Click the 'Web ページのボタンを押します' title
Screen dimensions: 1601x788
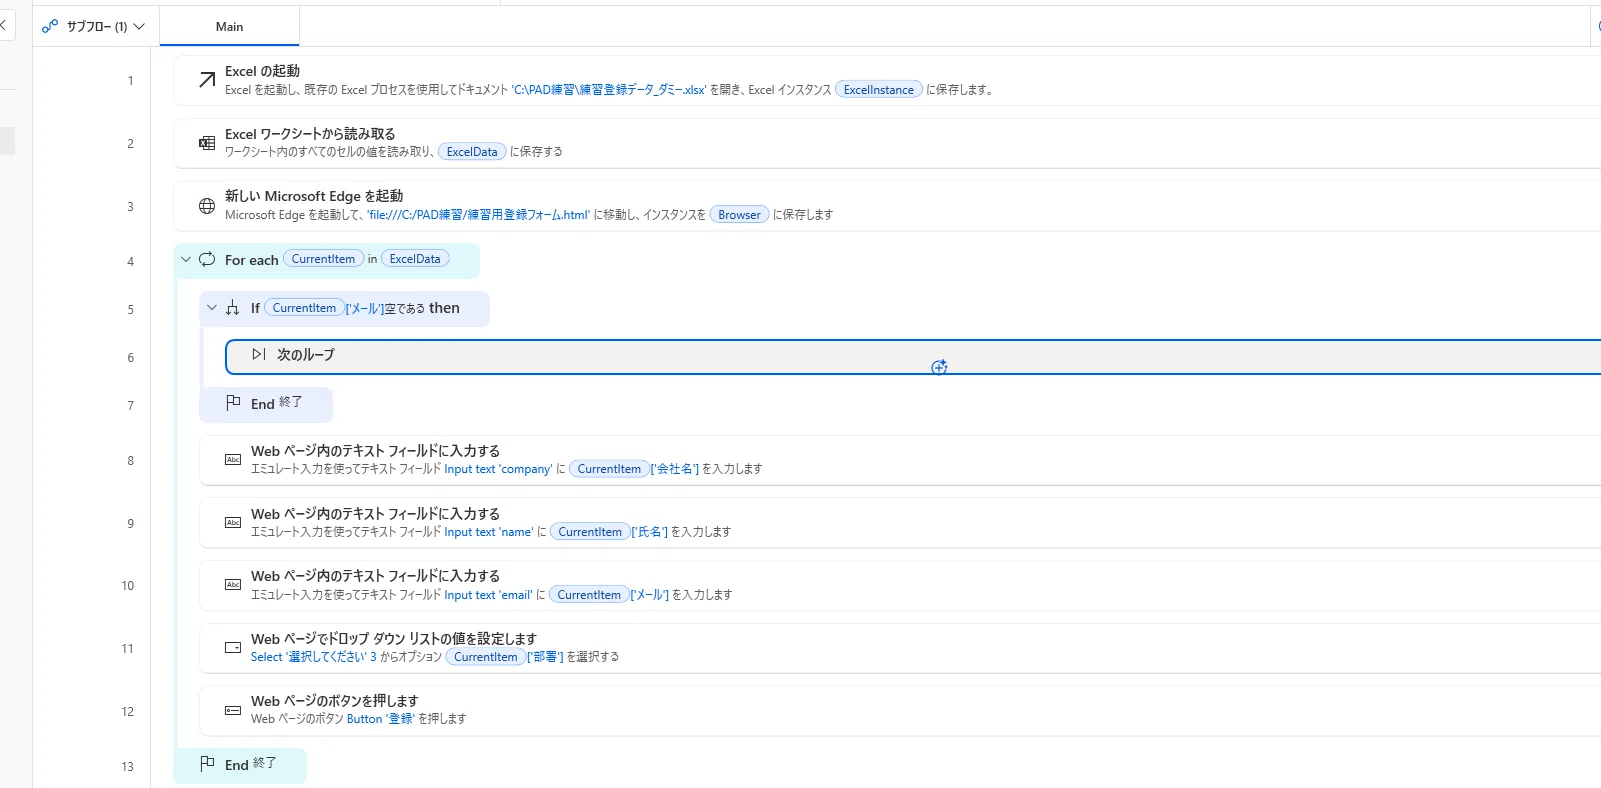pyautogui.click(x=335, y=701)
